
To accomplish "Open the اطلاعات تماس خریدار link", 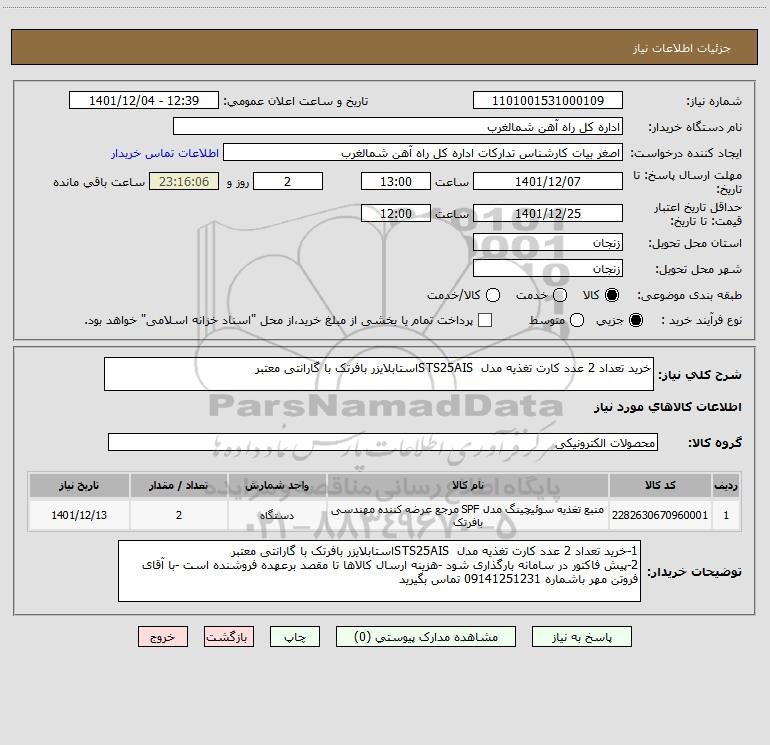I will (165, 153).
